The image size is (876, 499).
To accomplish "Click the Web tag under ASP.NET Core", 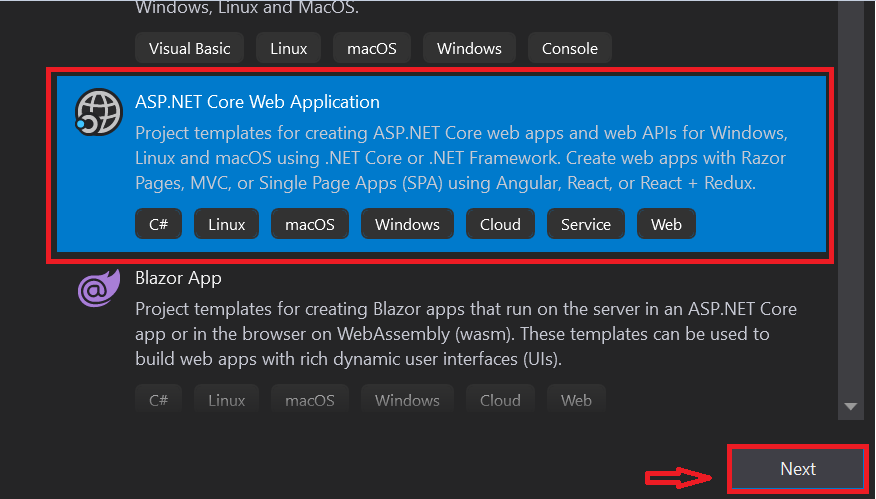I will pyautogui.click(x=666, y=224).
